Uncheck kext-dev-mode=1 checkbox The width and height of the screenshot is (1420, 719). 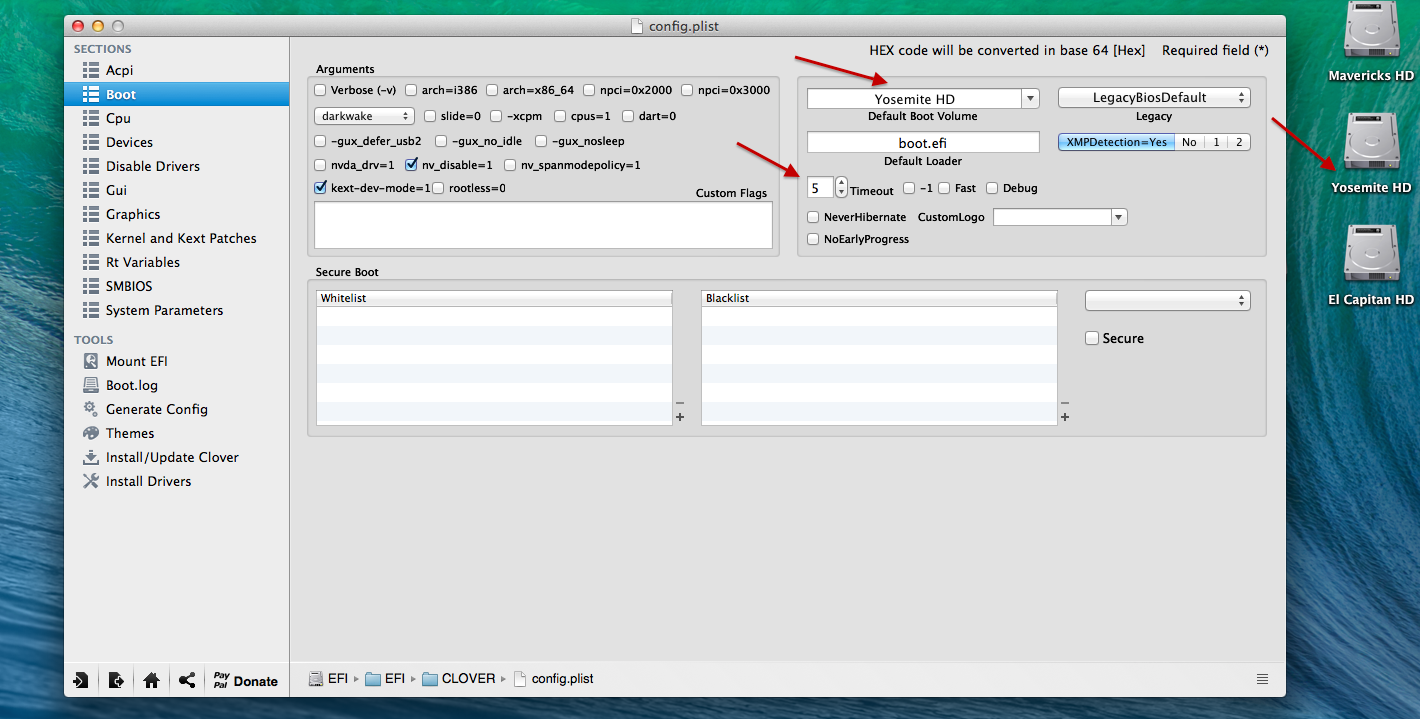coord(320,187)
